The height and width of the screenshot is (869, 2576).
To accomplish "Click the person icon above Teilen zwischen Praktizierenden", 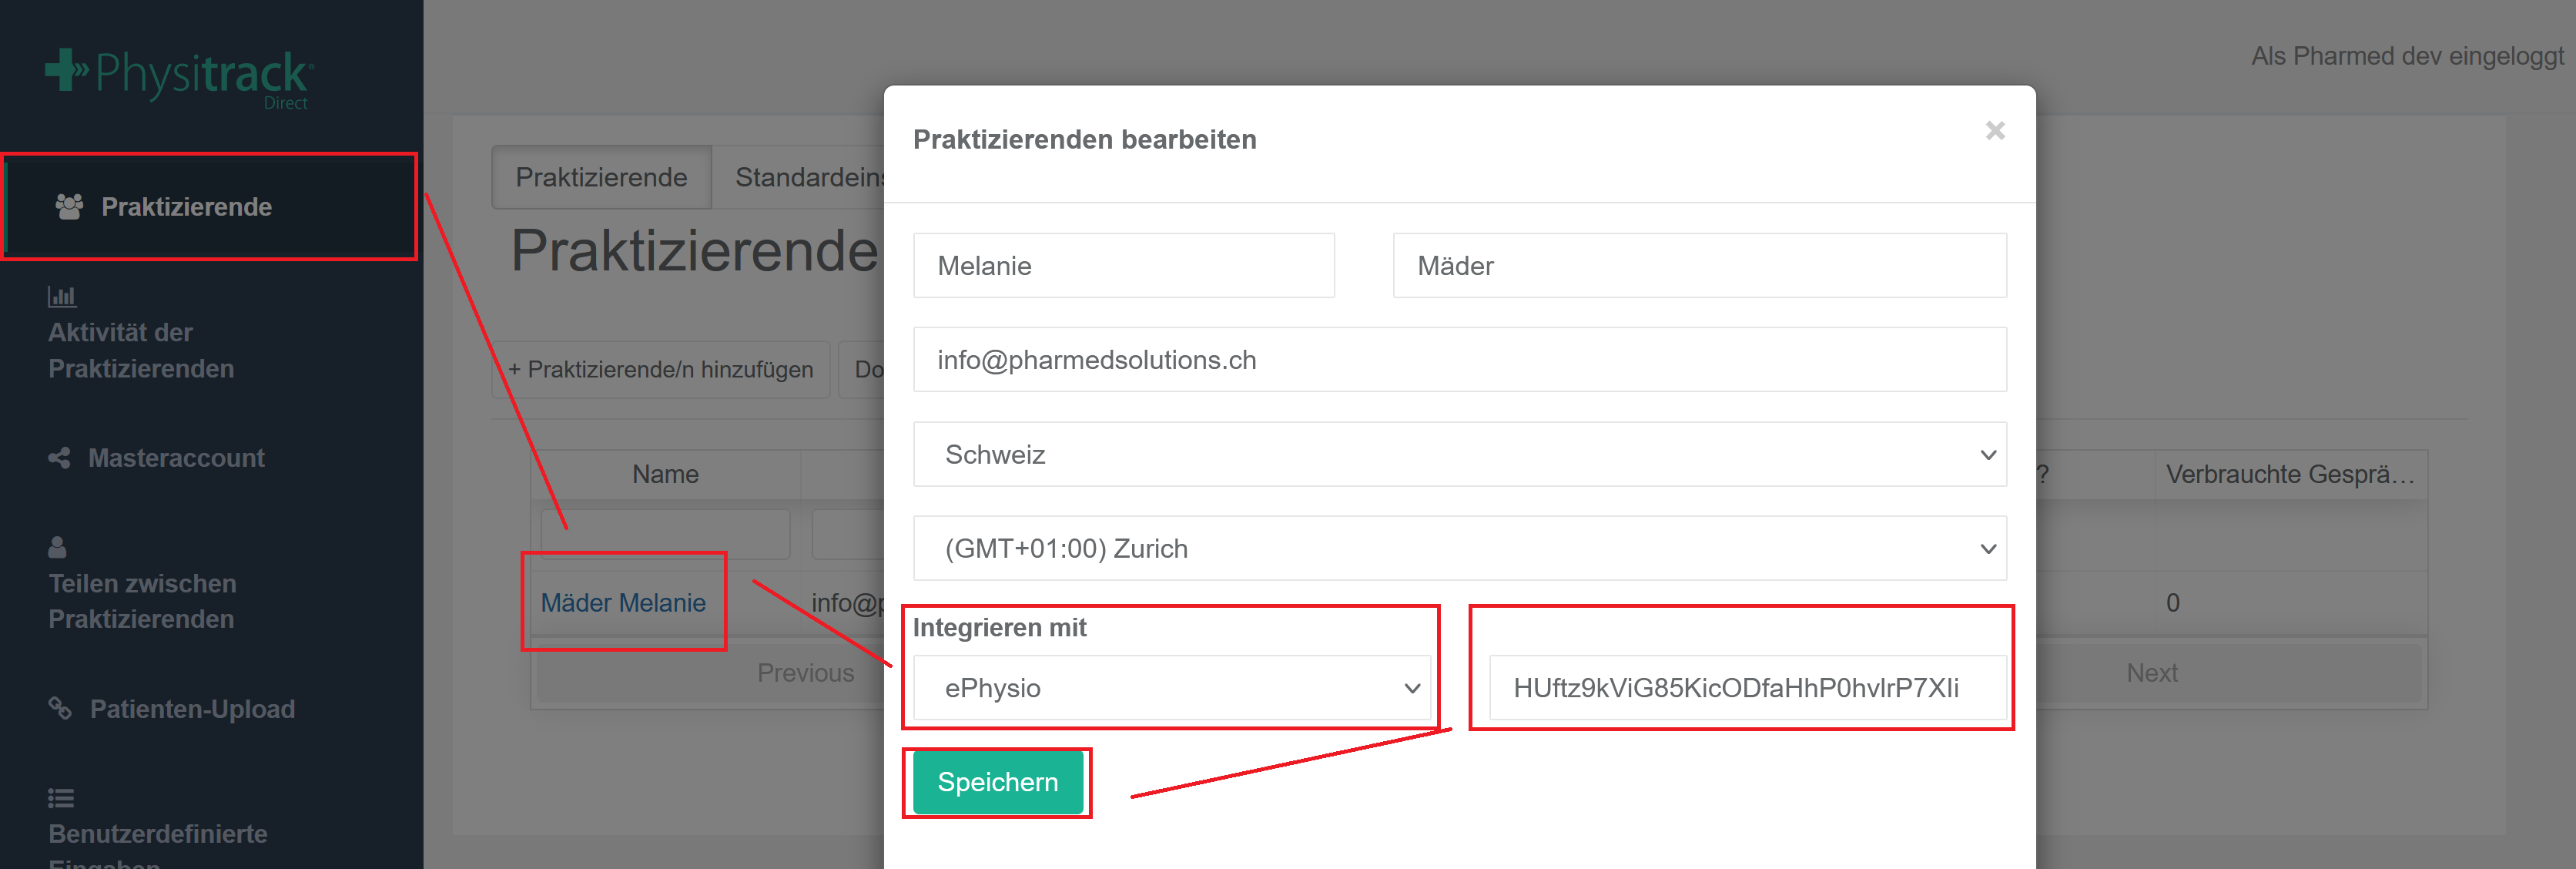I will (x=57, y=547).
